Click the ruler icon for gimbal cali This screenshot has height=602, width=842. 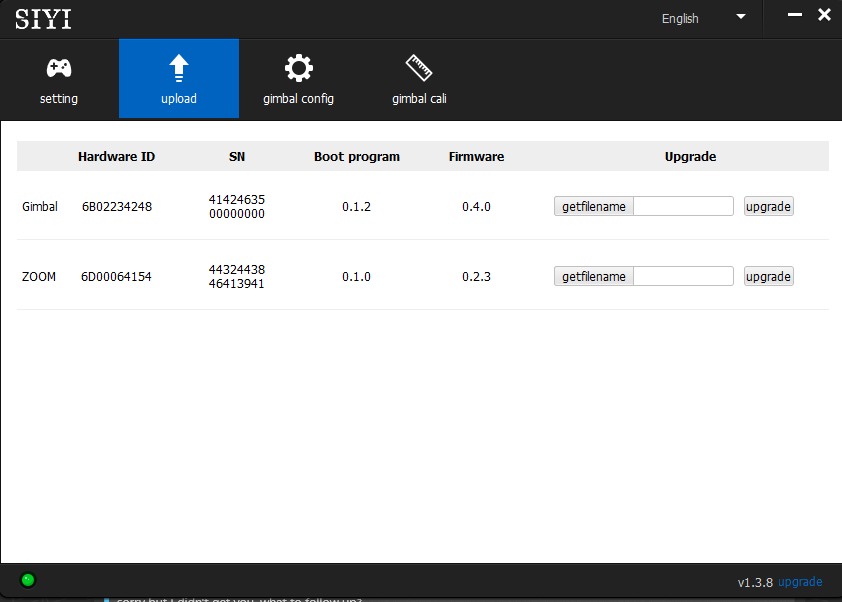pyautogui.click(x=419, y=68)
